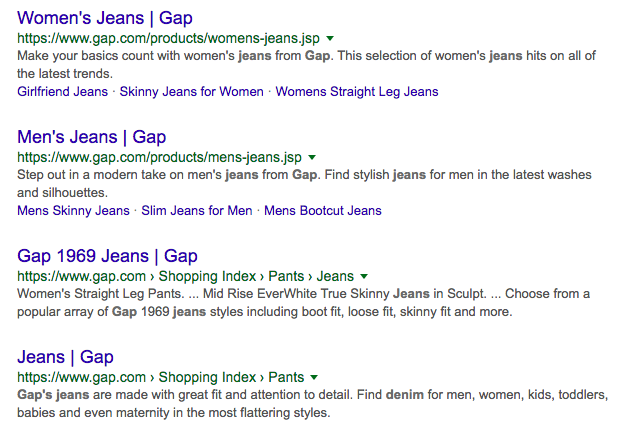Open dropdown arrow after last result's Shopping Index › Pants
This screenshot has height=426, width=630.
pyautogui.click(x=314, y=377)
